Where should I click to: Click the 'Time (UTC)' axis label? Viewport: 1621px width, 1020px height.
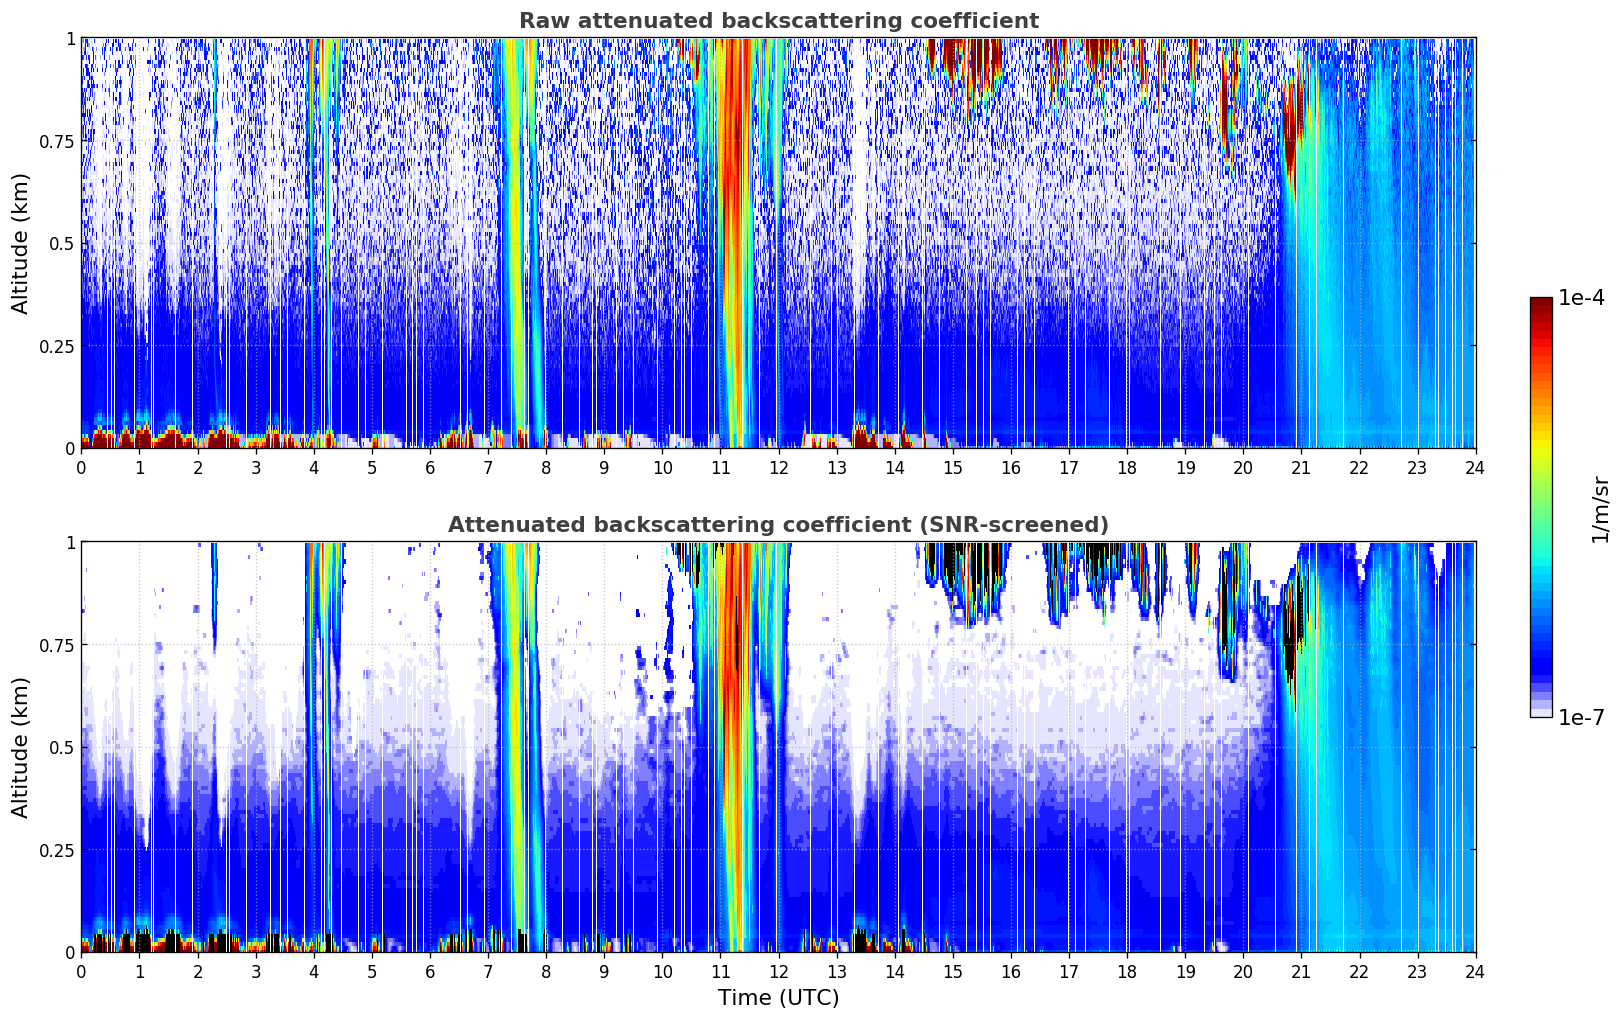click(x=778, y=998)
